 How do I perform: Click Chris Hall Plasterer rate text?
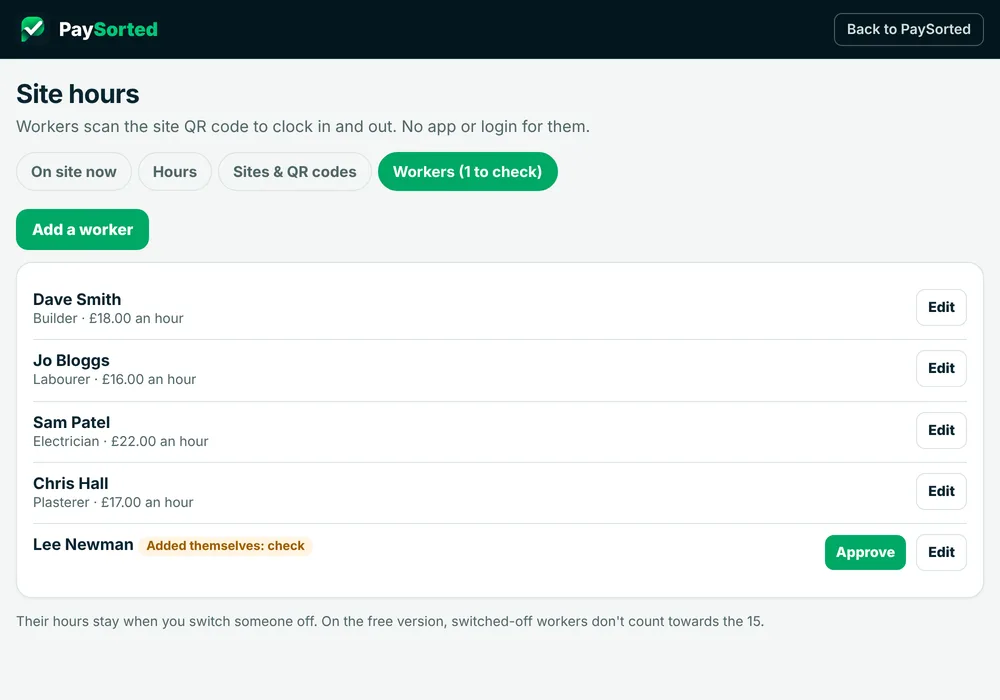[113, 502]
